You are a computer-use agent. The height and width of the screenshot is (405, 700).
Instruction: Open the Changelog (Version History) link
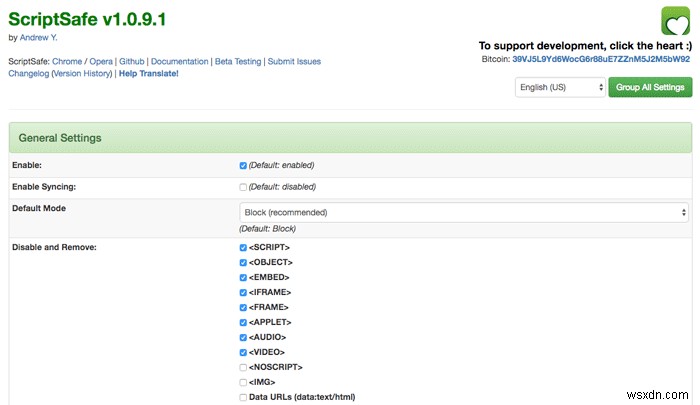coord(60,73)
